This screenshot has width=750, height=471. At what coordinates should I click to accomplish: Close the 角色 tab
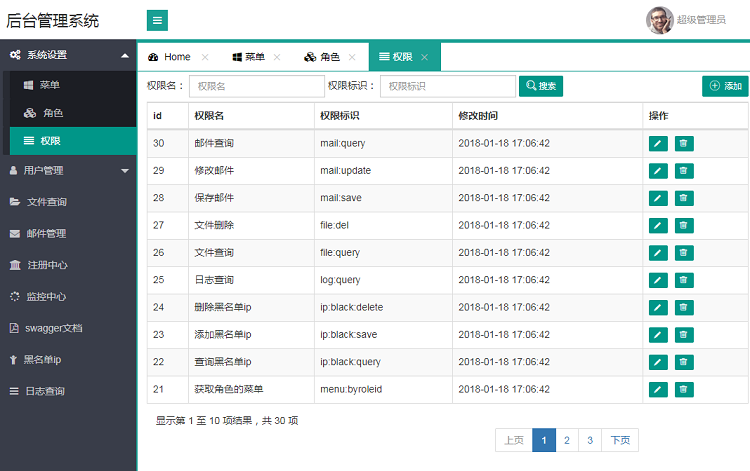(x=352, y=57)
